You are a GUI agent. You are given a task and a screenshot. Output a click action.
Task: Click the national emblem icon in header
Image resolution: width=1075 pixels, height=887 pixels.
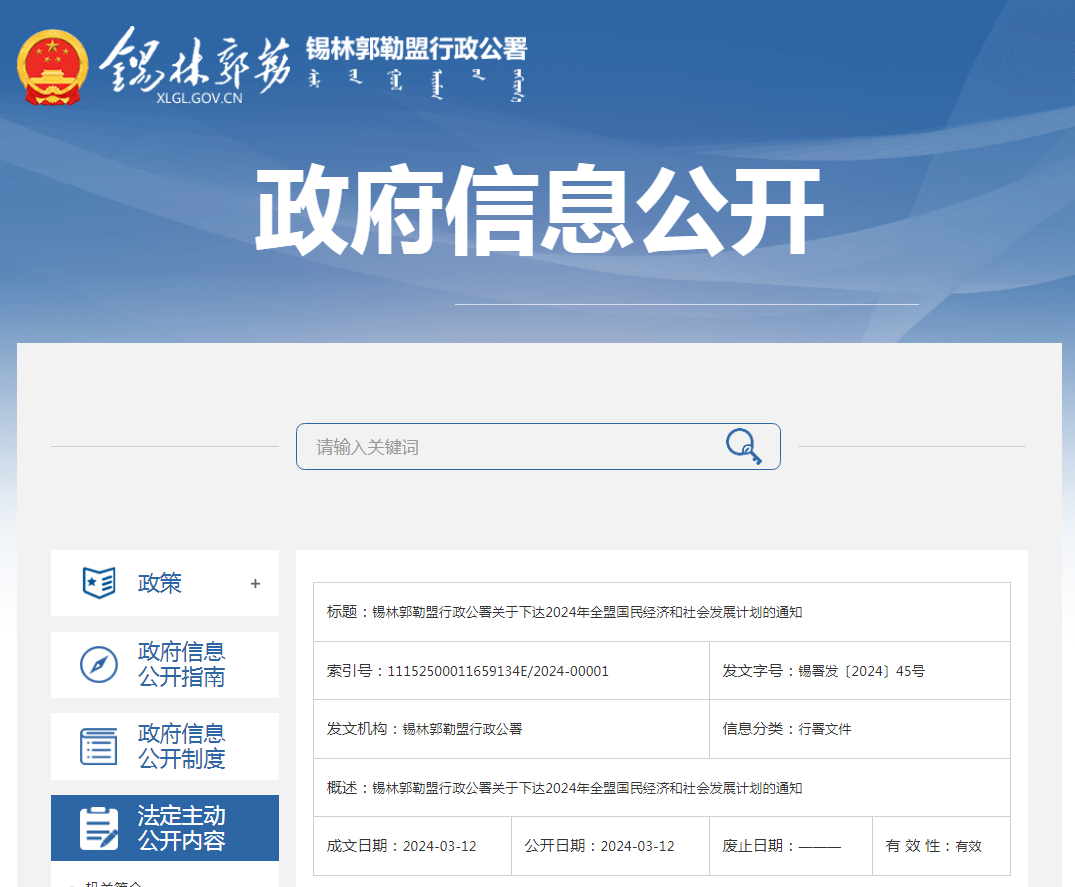(x=52, y=67)
